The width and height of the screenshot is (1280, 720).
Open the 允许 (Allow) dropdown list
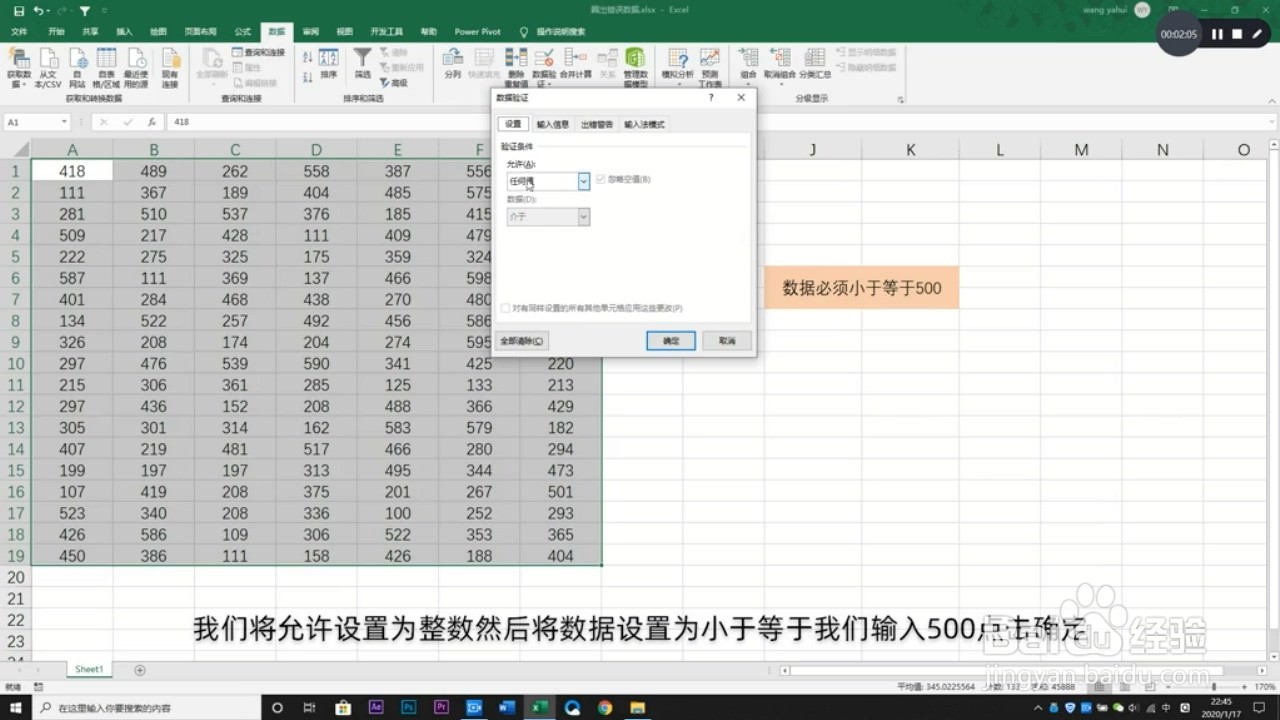584,181
